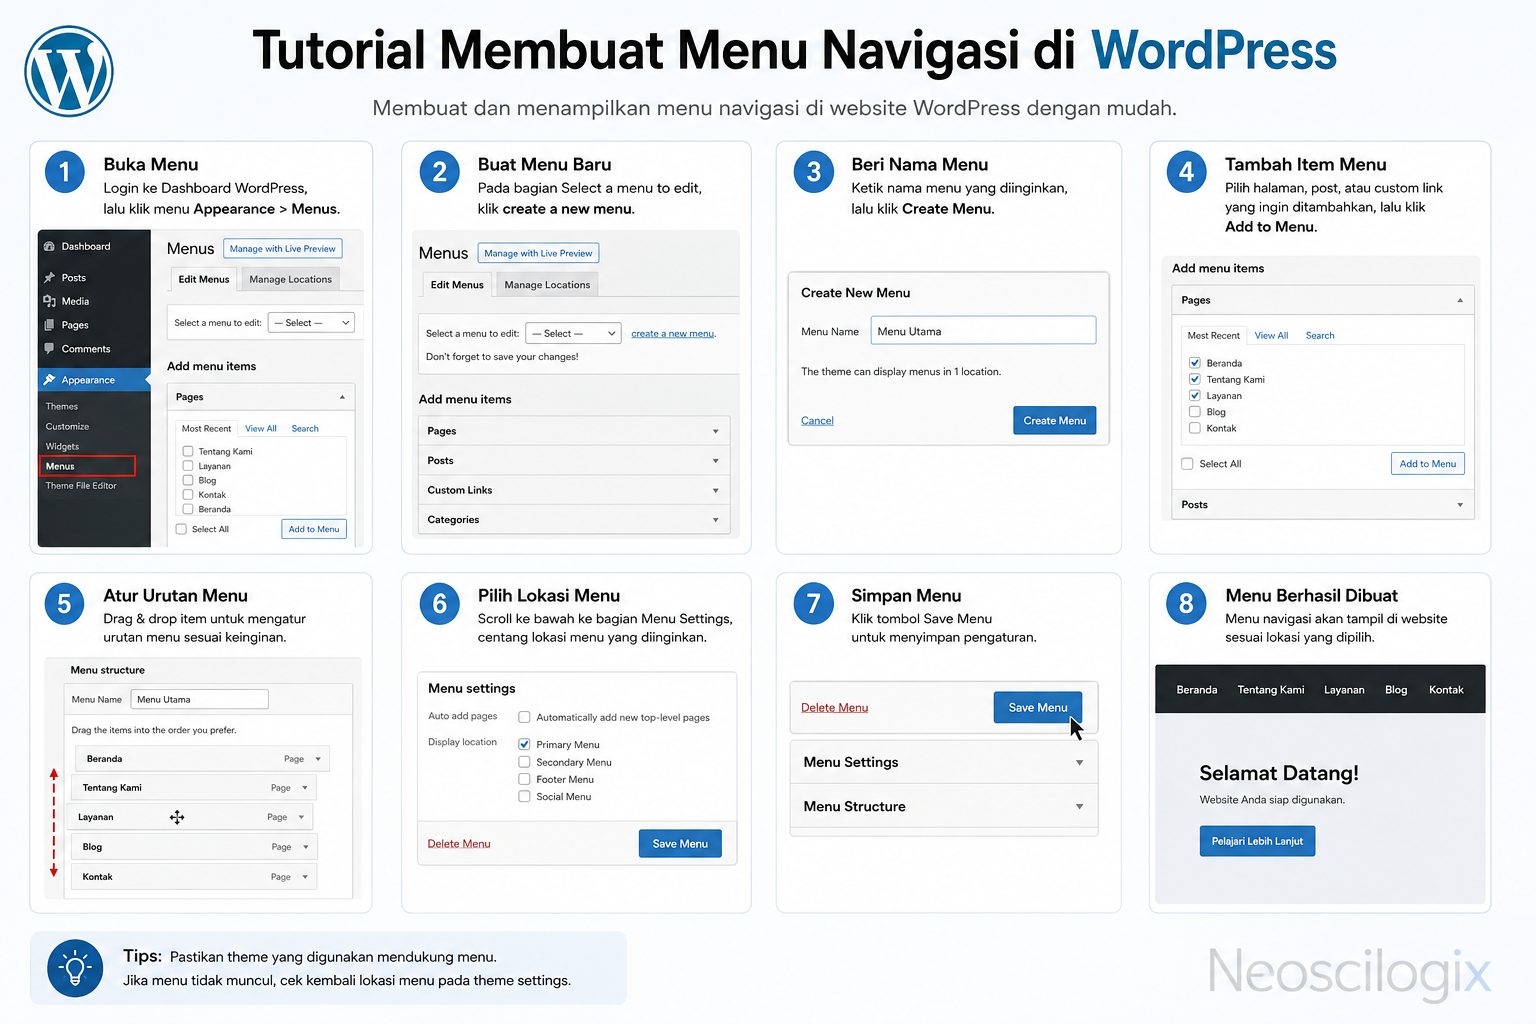Click the Cancel link in Create New Menu
Screen dimensions: 1536x1024
[817, 421]
